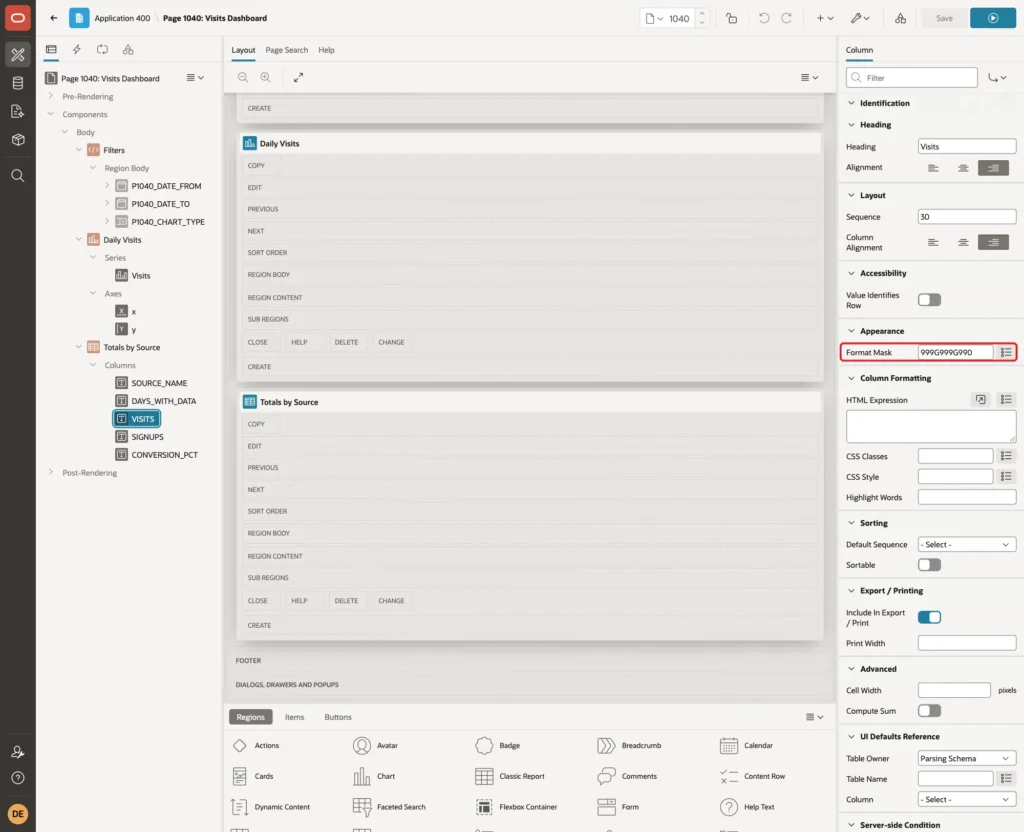Open the UI Defaults Column dropdown
Screen dimensions: 1024x832
pos(967,799)
